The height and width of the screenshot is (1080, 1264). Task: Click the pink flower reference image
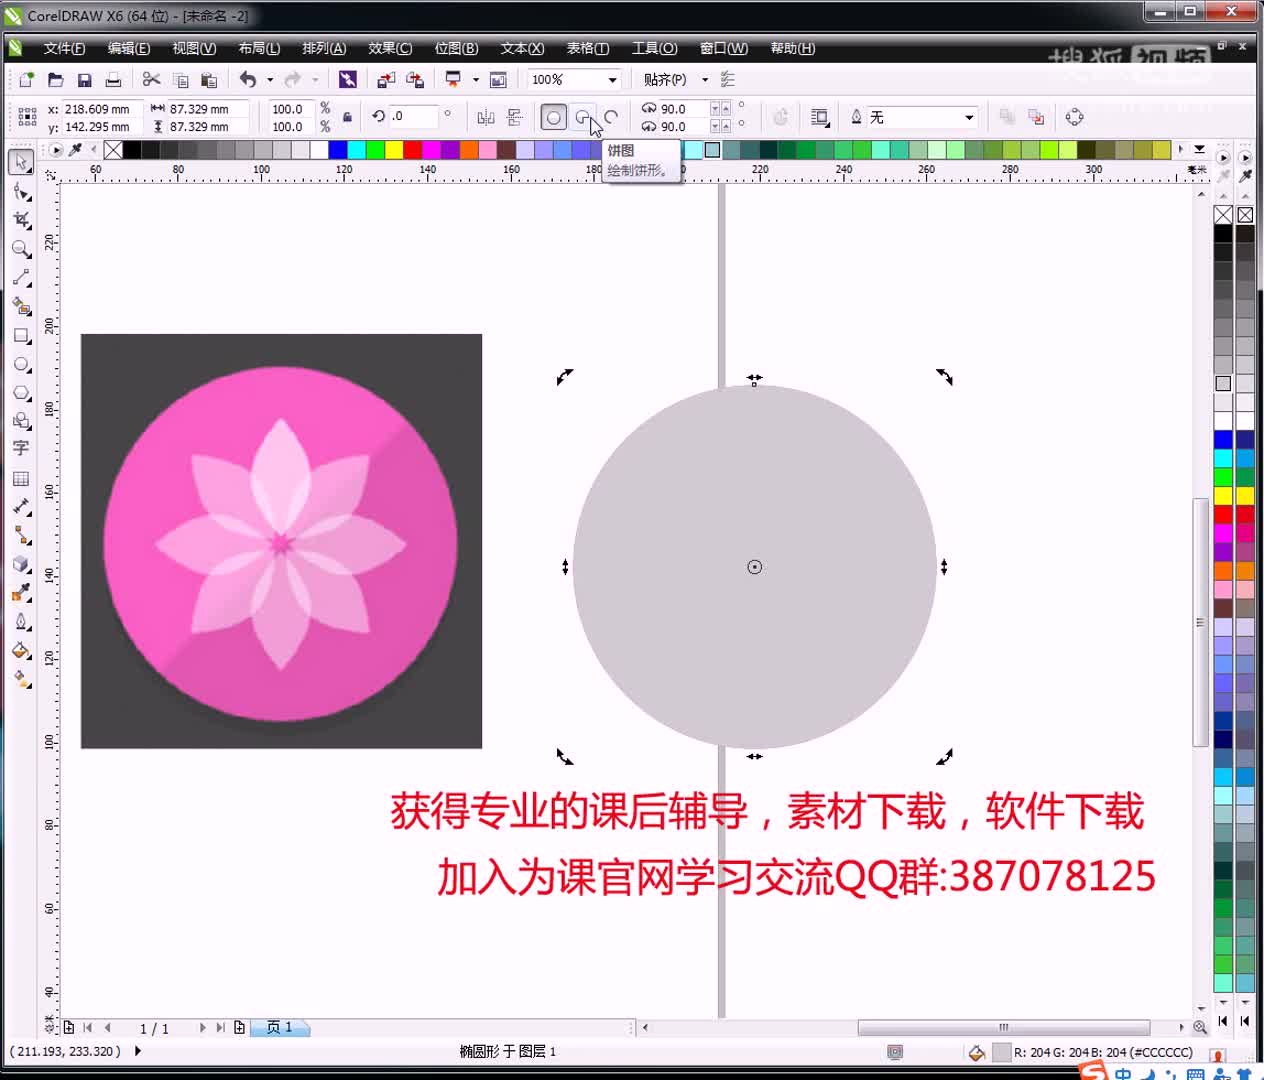tap(281, 541)
